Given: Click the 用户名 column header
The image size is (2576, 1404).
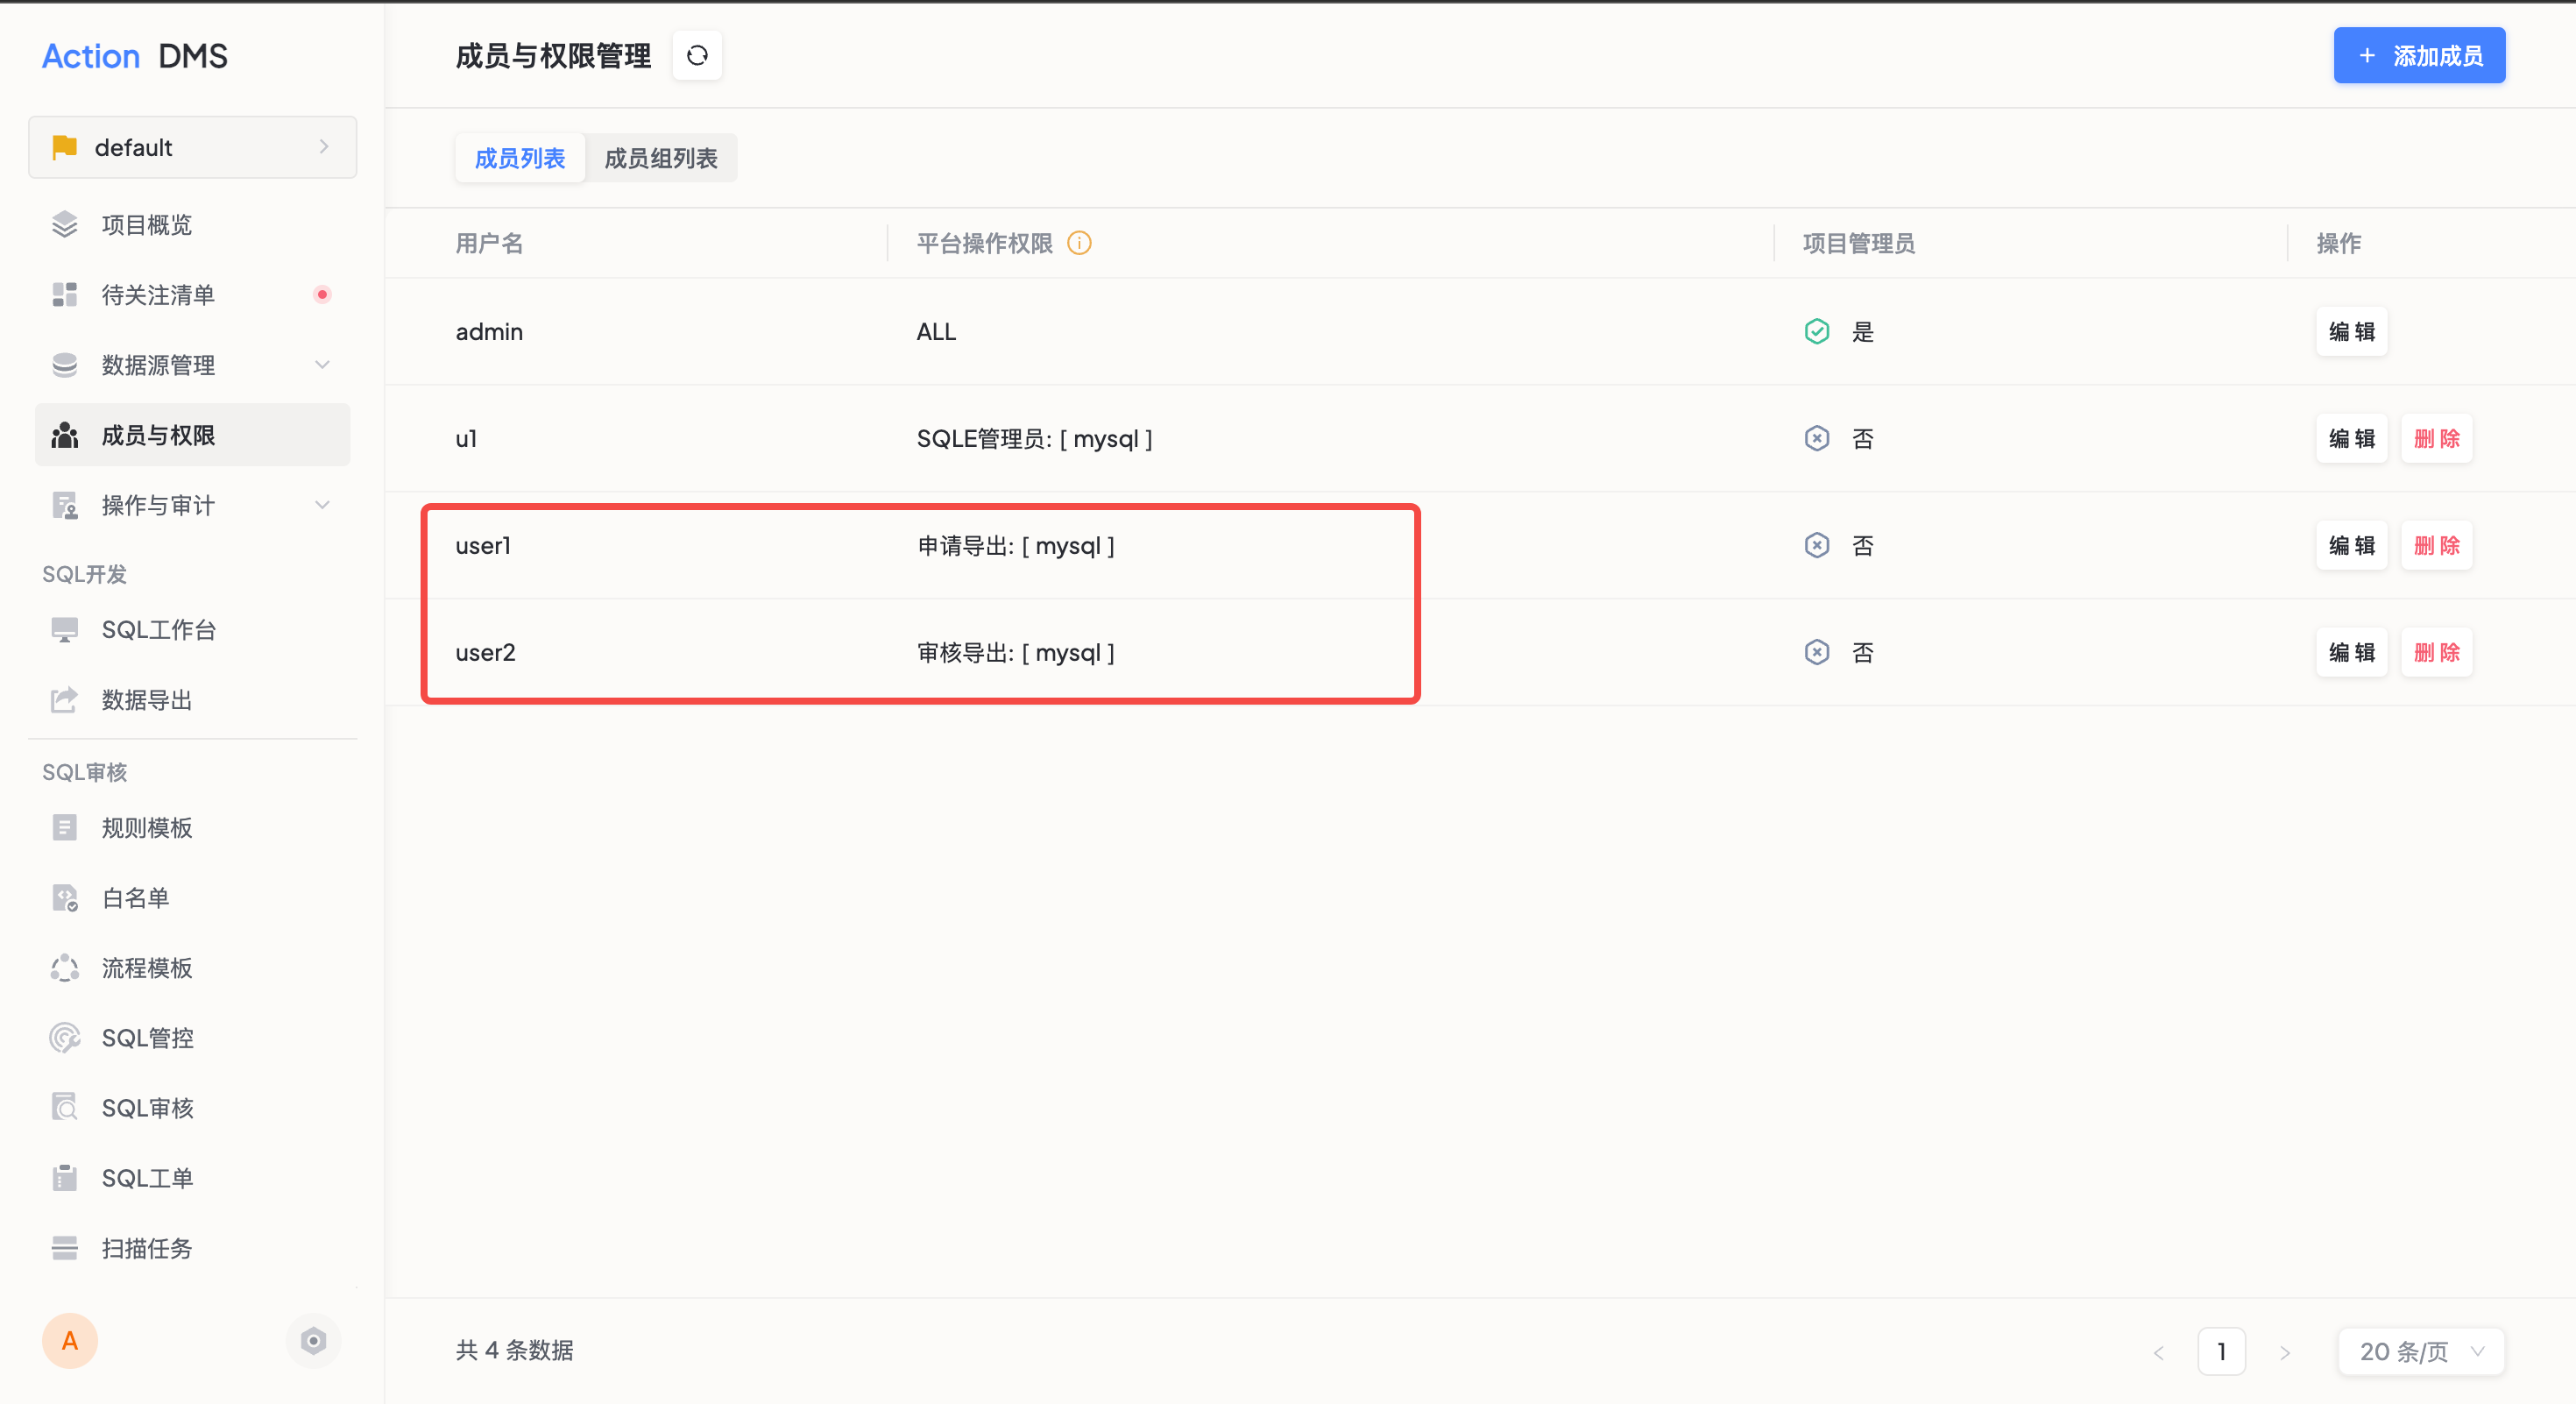Looking at the screenshot, I should (x=489, y=243).
